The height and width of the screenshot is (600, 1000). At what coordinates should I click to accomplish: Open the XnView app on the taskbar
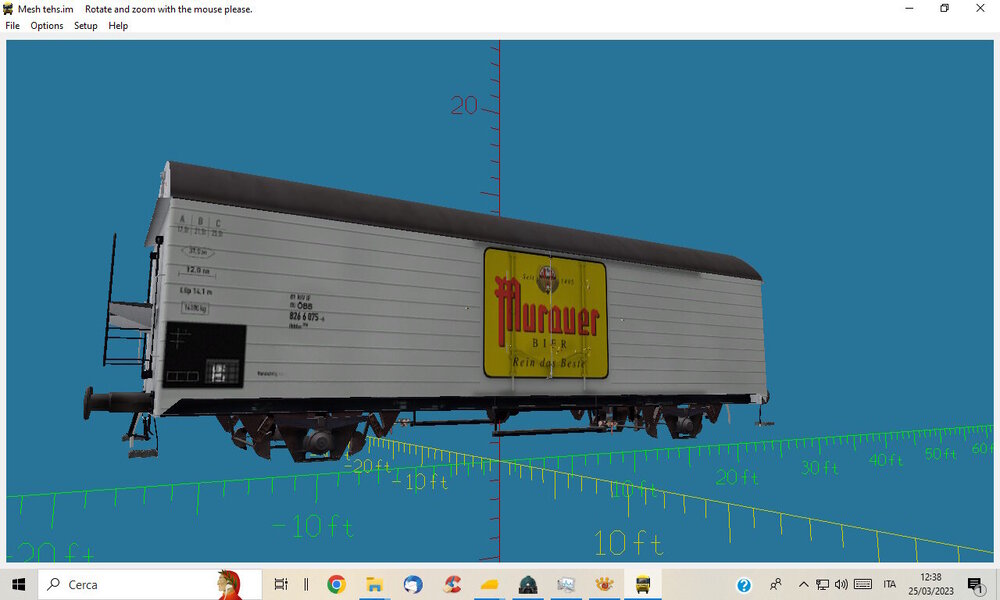pos(605,584)
